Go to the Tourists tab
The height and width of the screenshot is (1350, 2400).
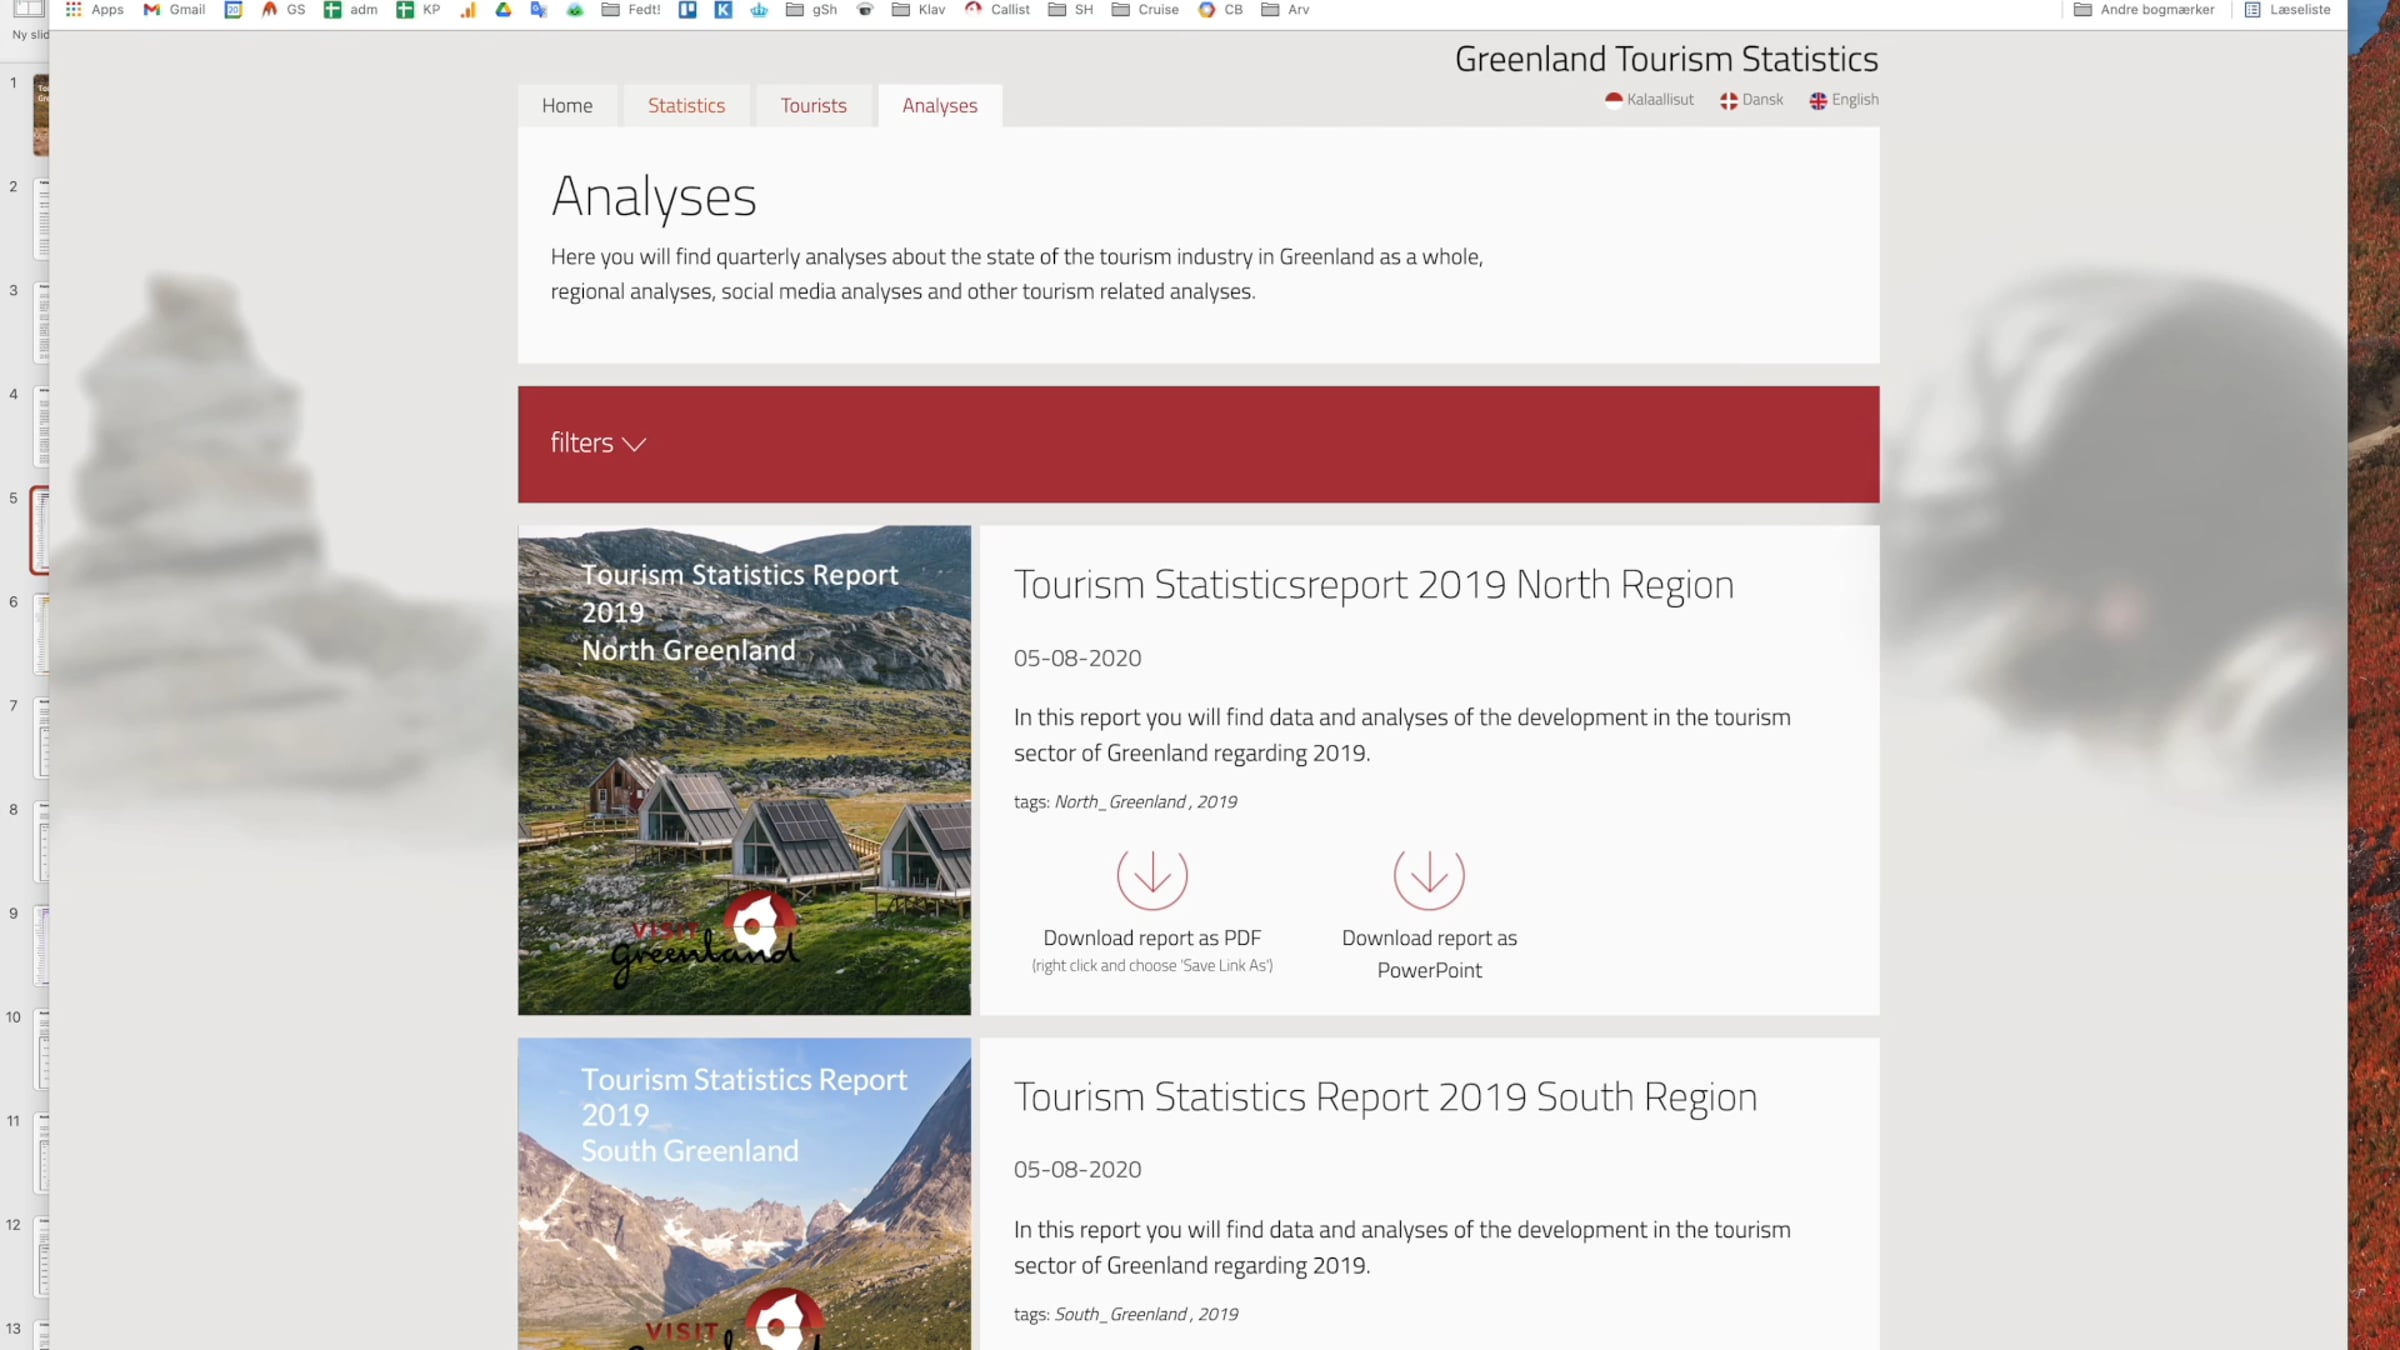click(x=813, y=106)
